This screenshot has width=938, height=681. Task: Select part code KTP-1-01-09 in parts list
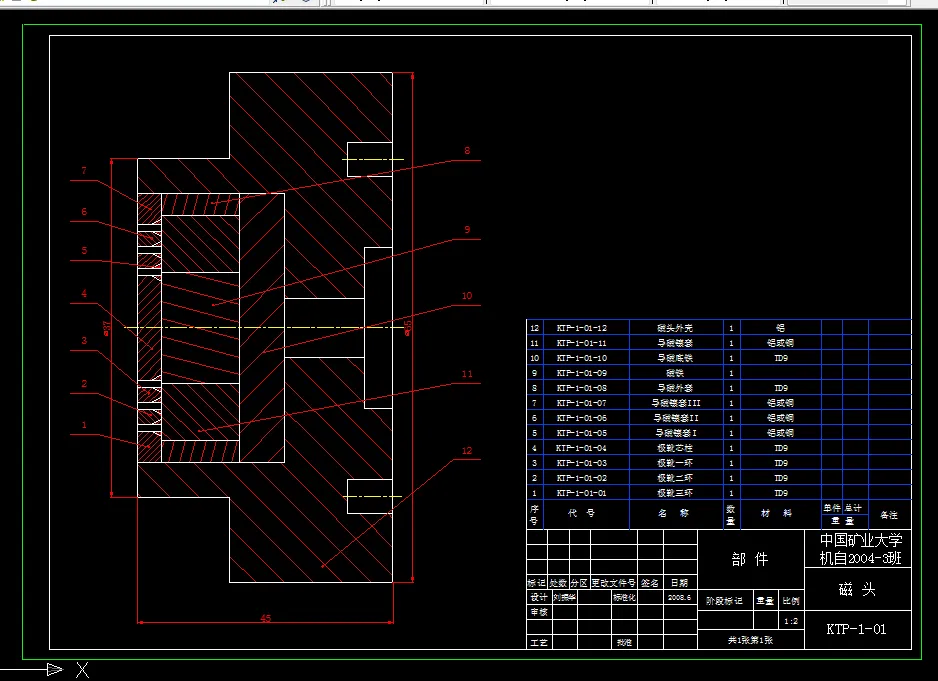click(581, 373)
